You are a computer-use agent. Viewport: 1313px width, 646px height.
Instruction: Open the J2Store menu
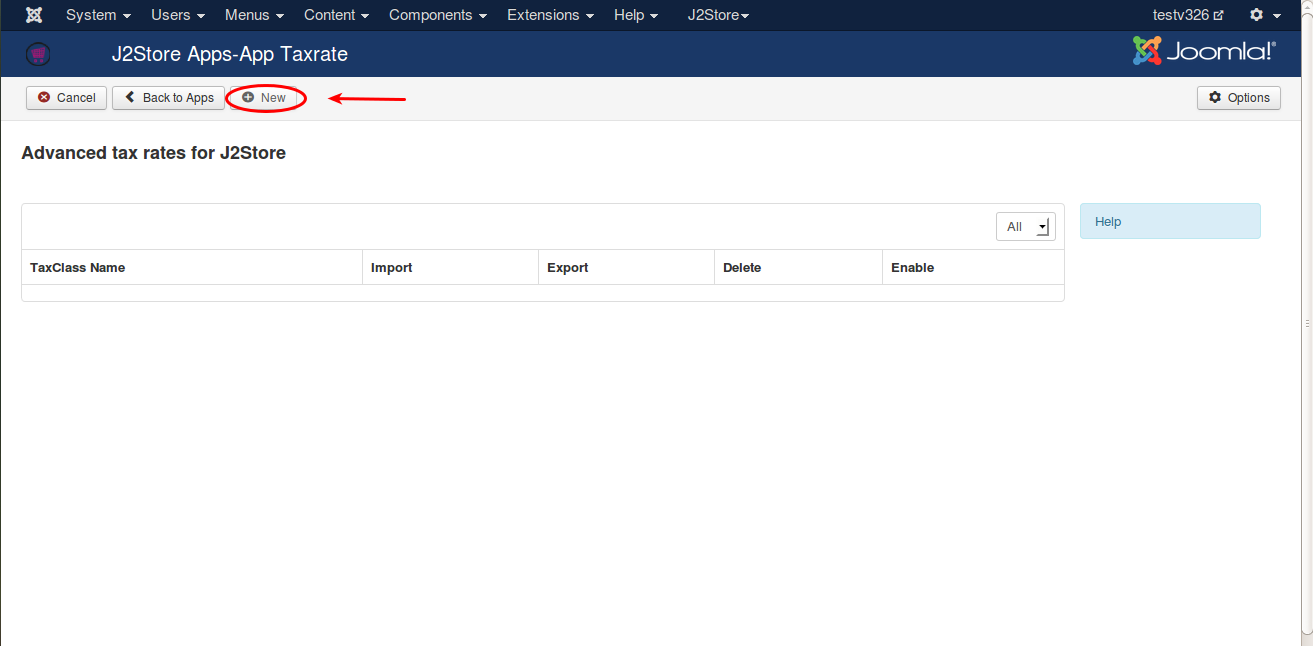718,15
